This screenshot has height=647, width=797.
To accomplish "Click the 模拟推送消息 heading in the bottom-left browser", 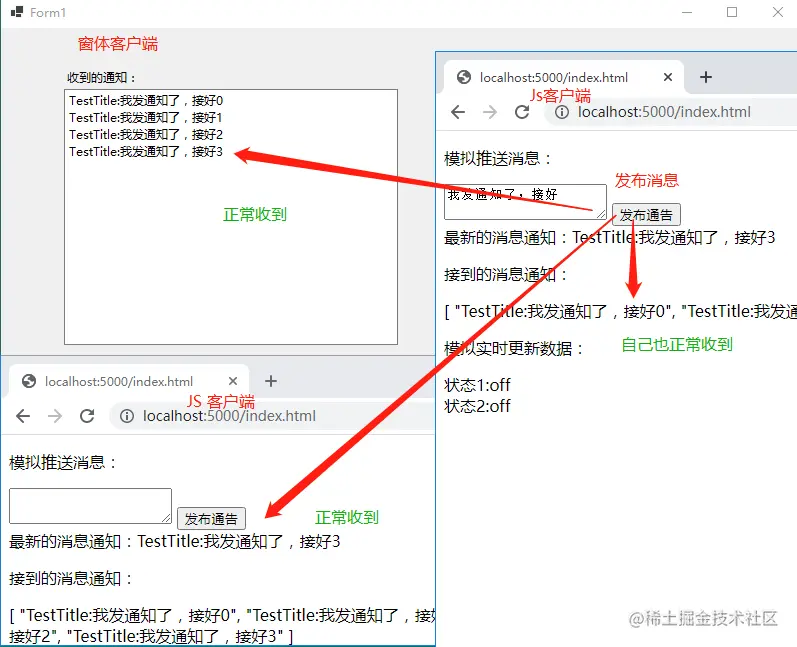I will point(63,463).
